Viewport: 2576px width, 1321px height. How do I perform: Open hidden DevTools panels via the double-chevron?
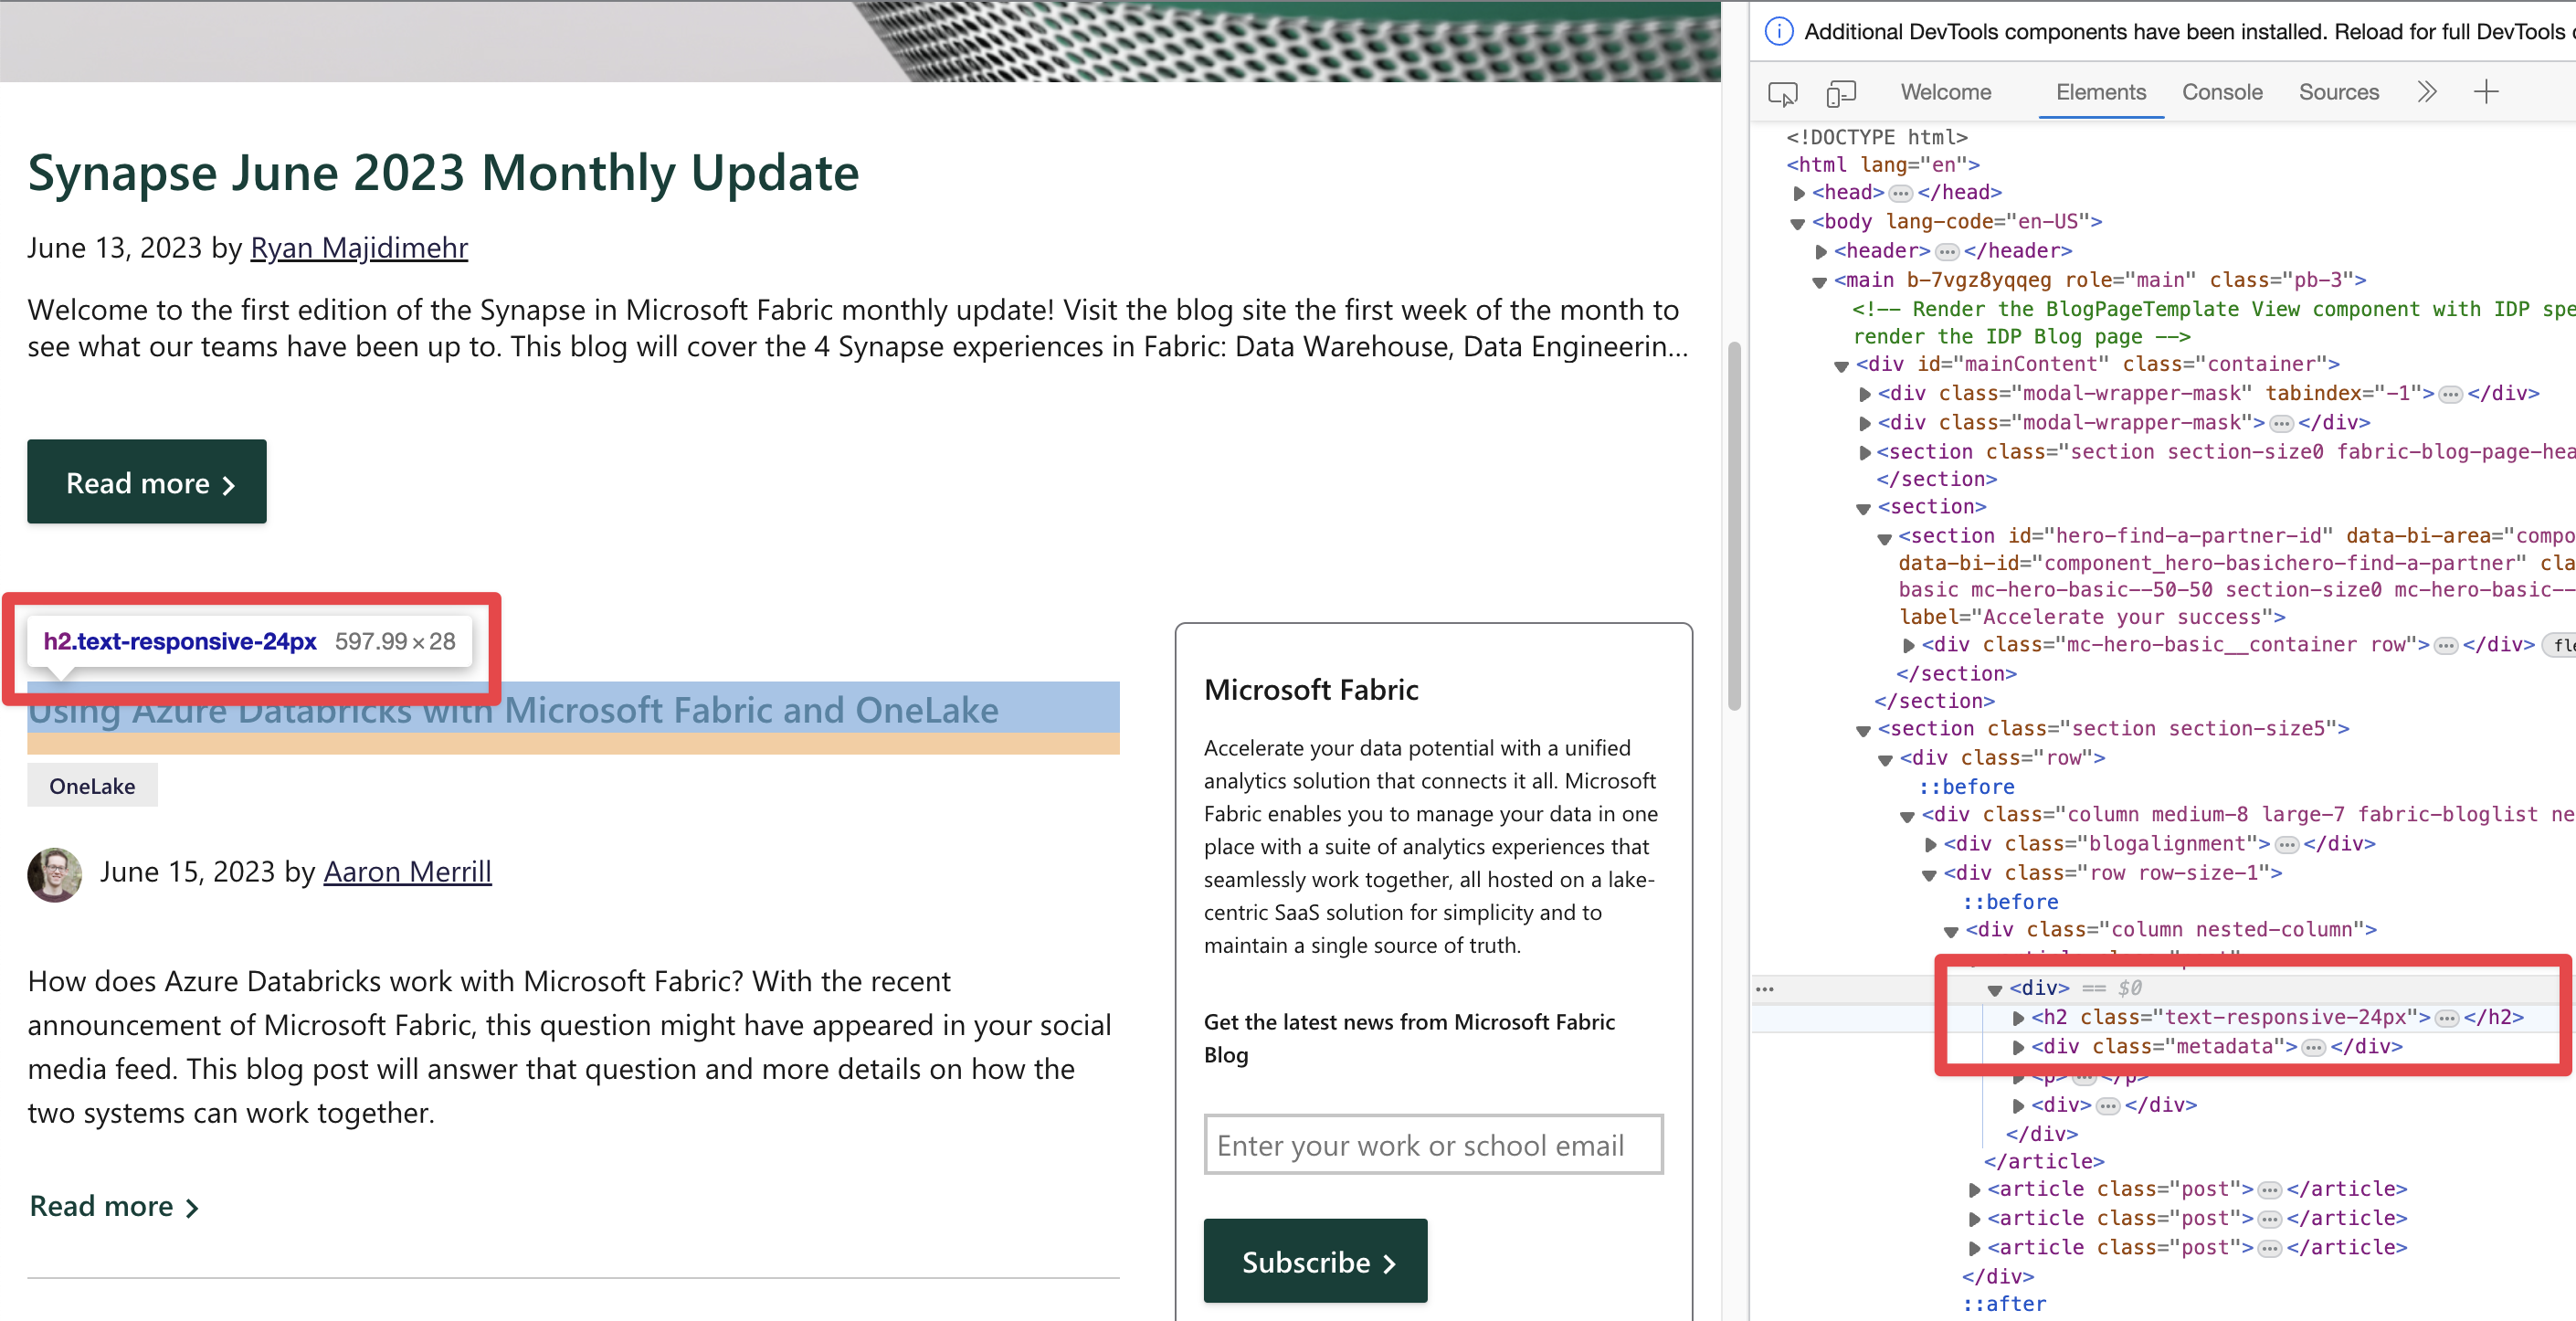[2427, 92]
